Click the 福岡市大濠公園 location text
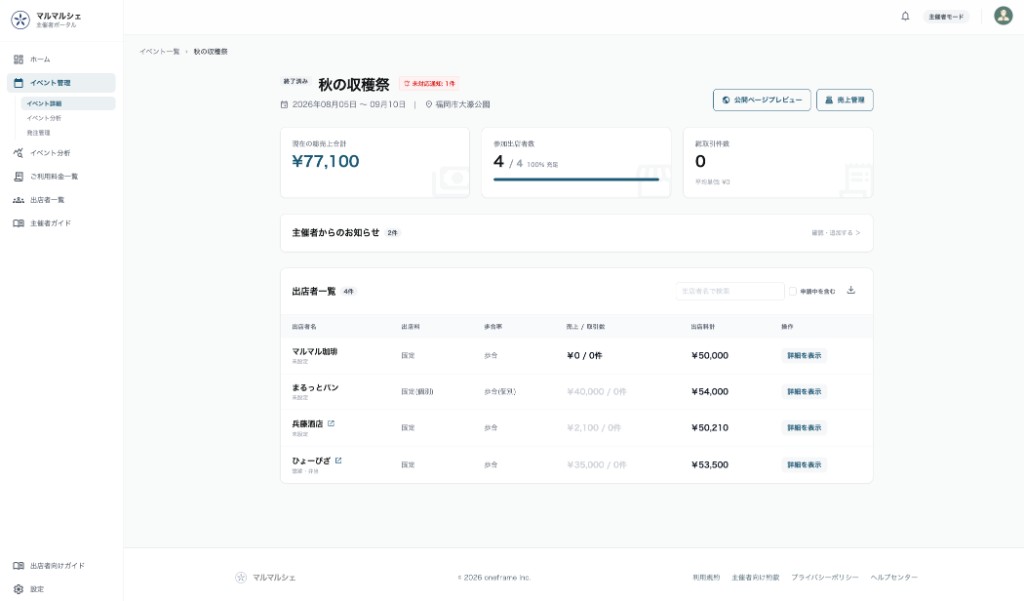1024x601 pixels. point(462,105)
